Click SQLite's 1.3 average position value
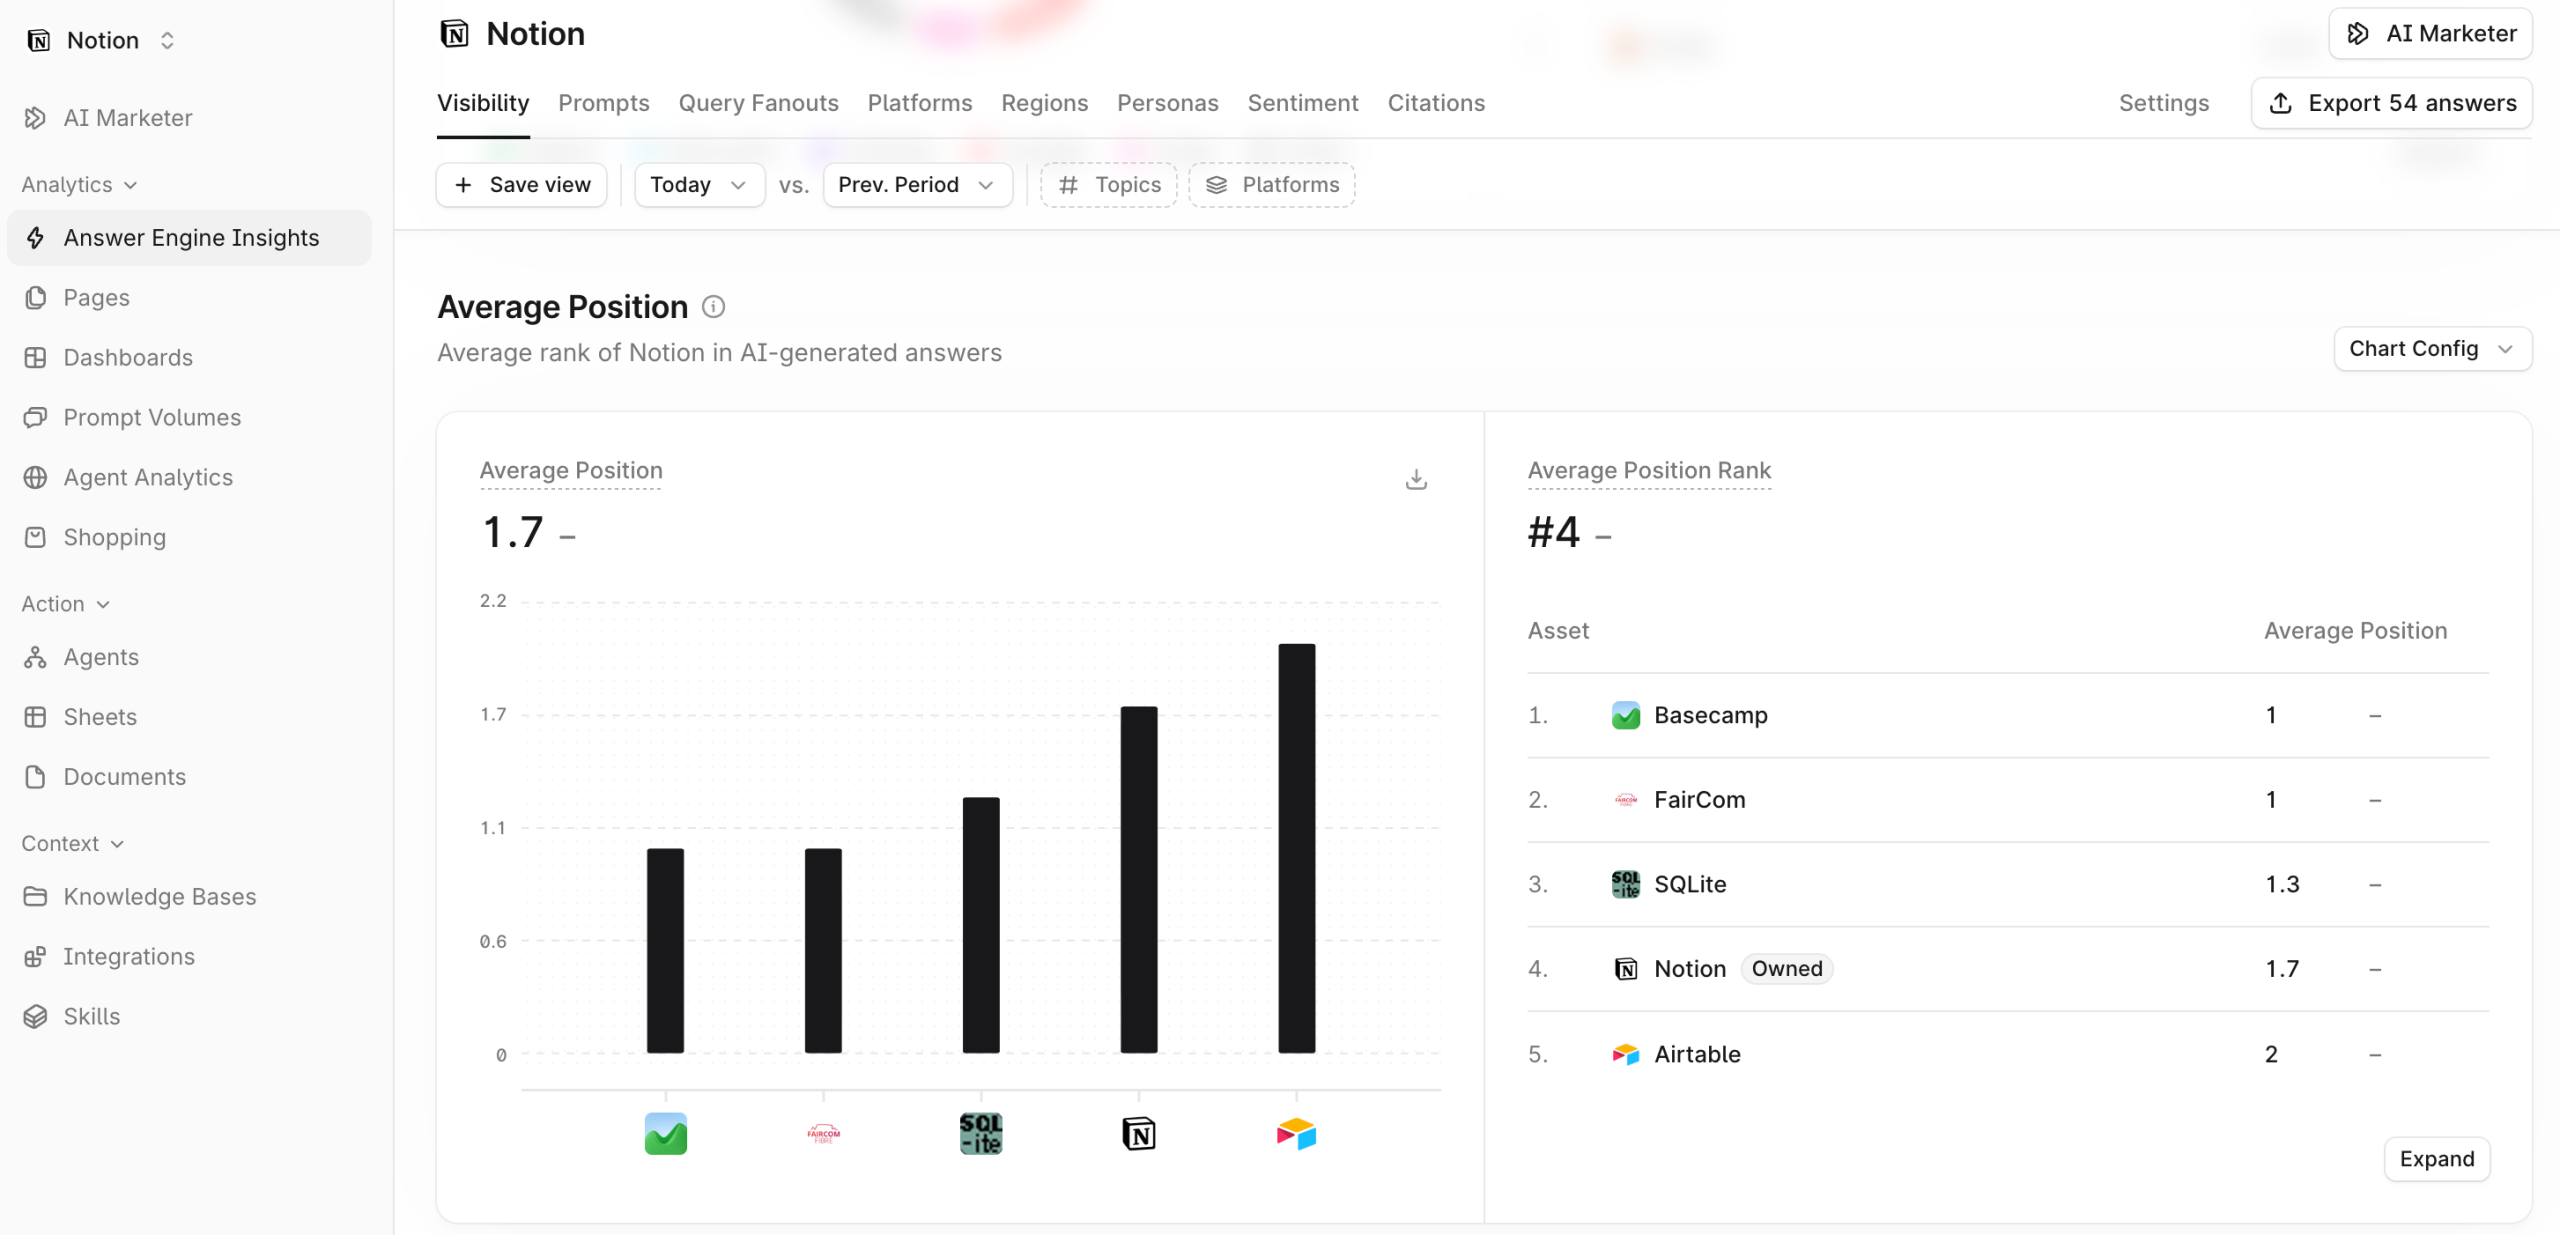 (x=2282, y=885)
